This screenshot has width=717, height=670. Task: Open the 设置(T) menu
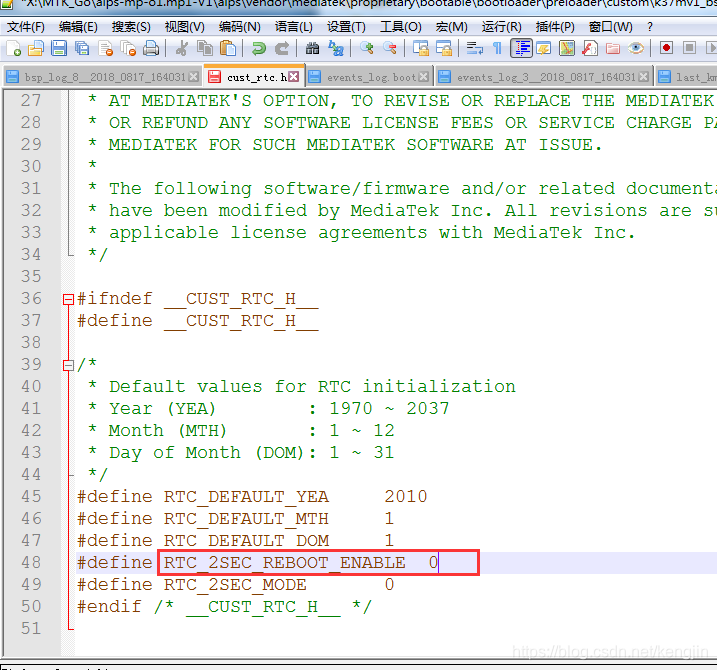coord(346,27)
